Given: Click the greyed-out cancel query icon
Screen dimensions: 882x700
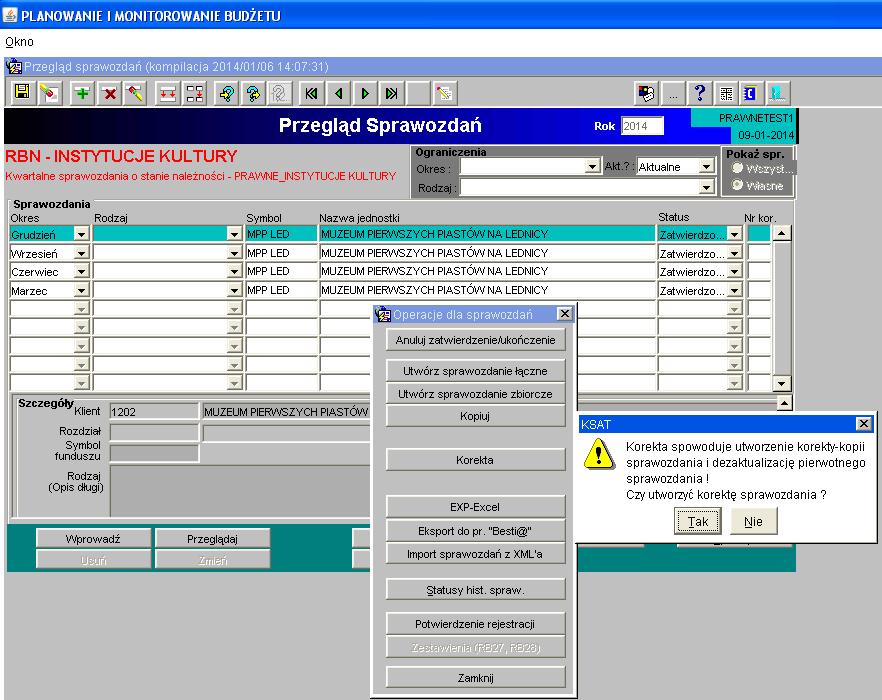Looking at the screenshot, I should click(280, 92).
